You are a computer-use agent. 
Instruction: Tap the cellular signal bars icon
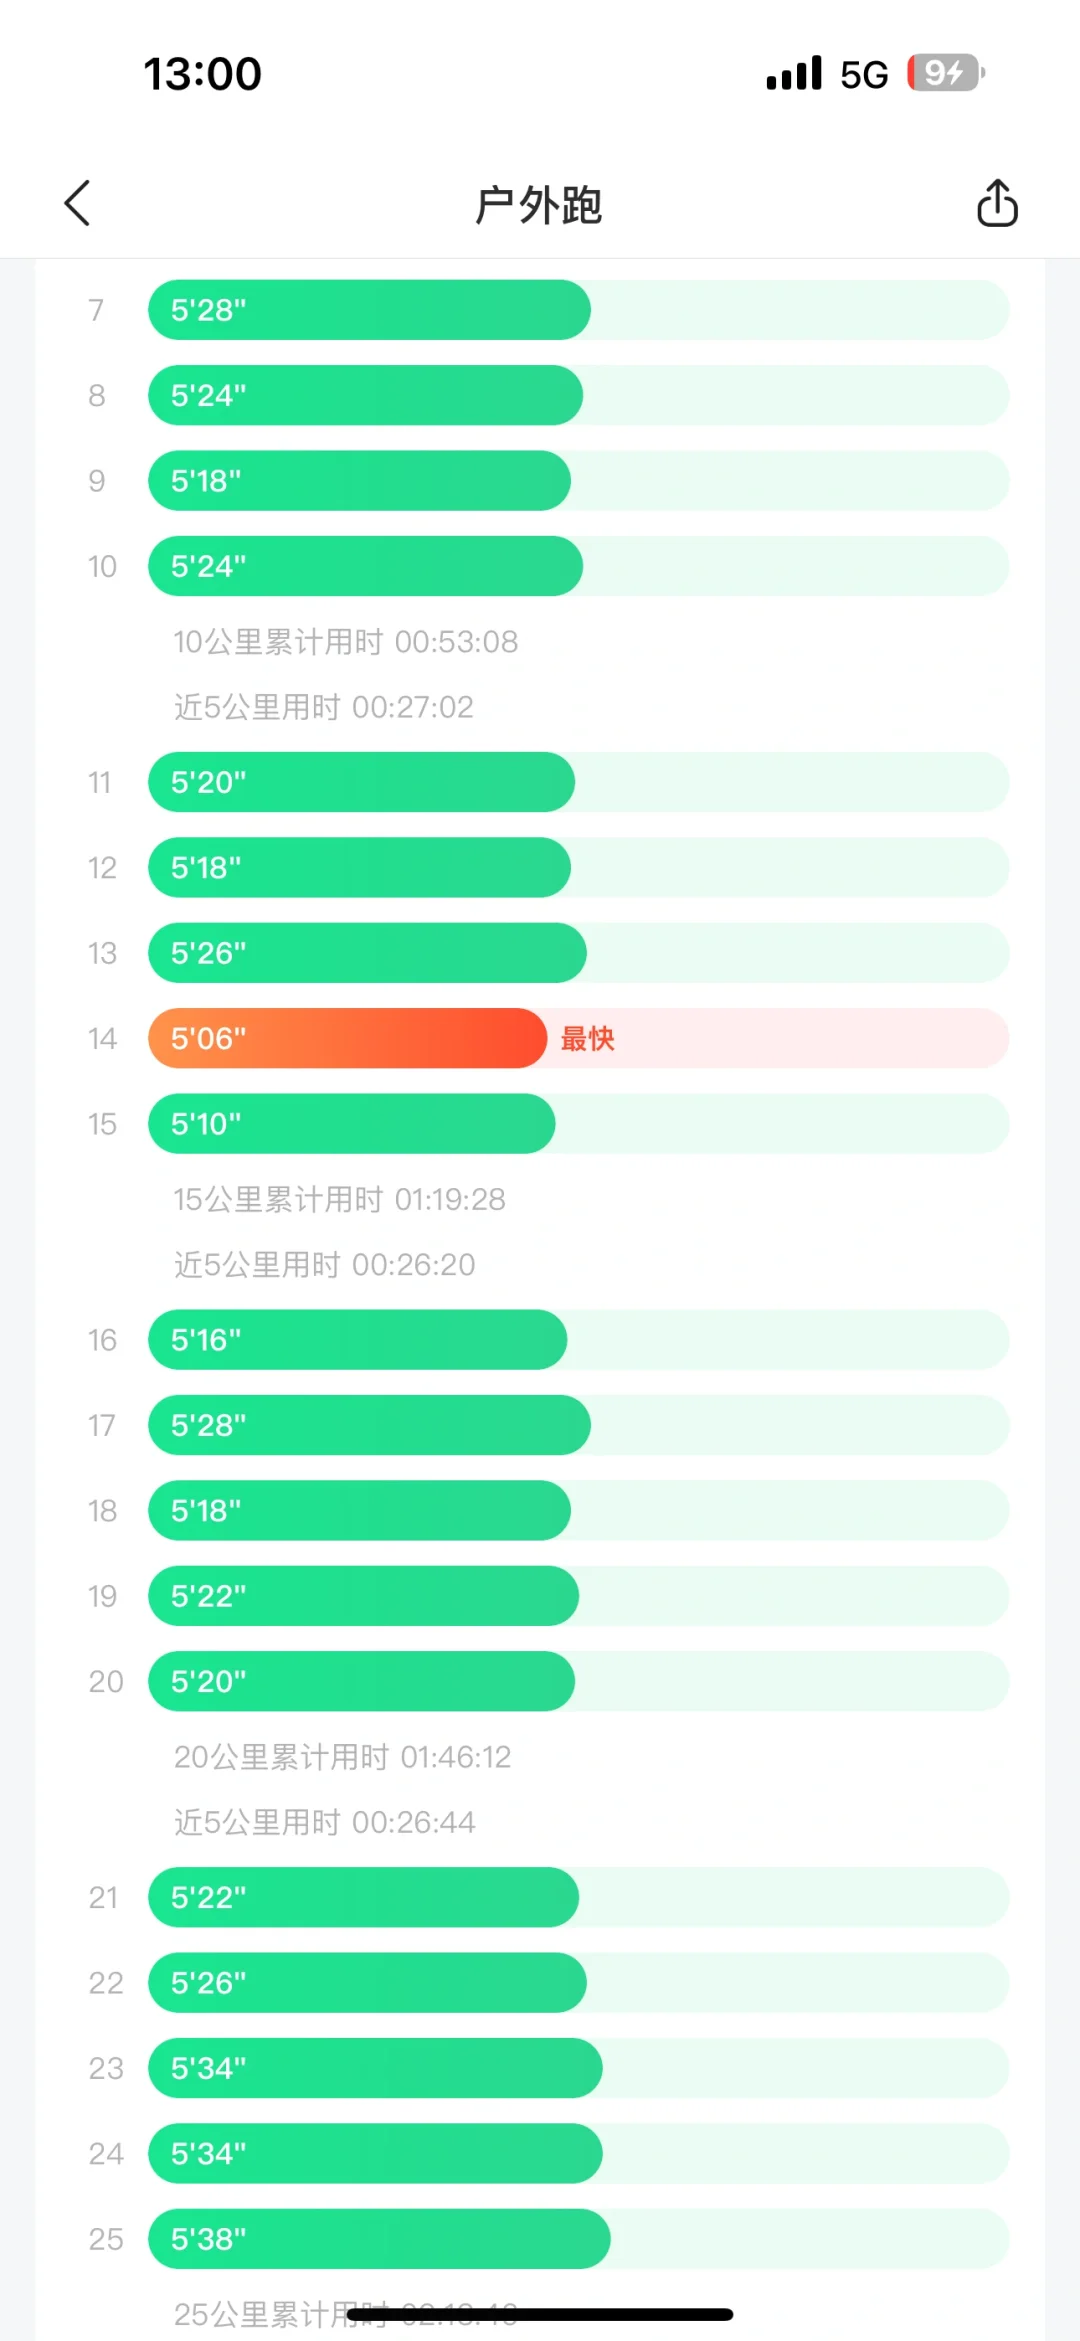pos(794,73)
